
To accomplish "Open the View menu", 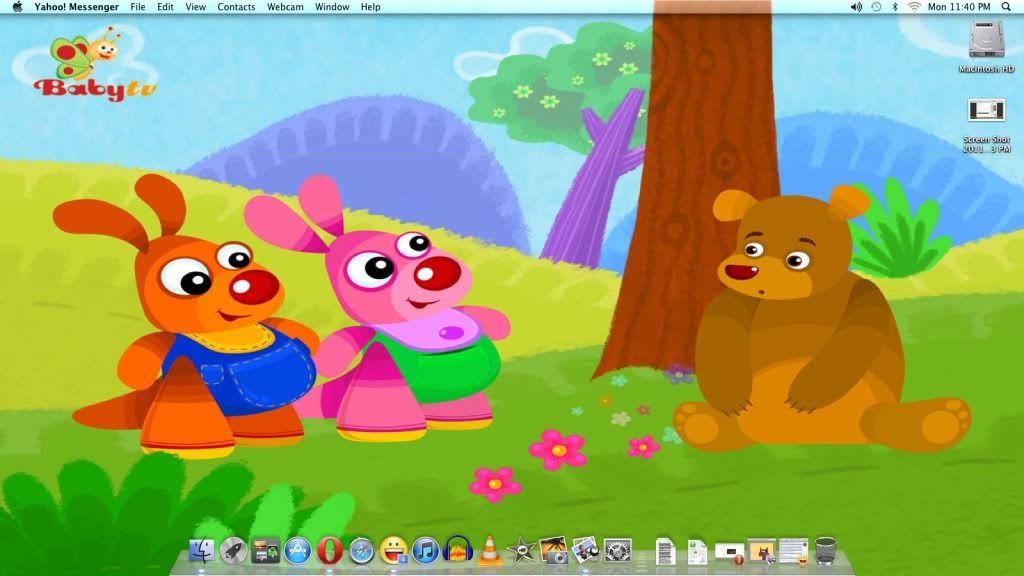I will coord(195,7).
